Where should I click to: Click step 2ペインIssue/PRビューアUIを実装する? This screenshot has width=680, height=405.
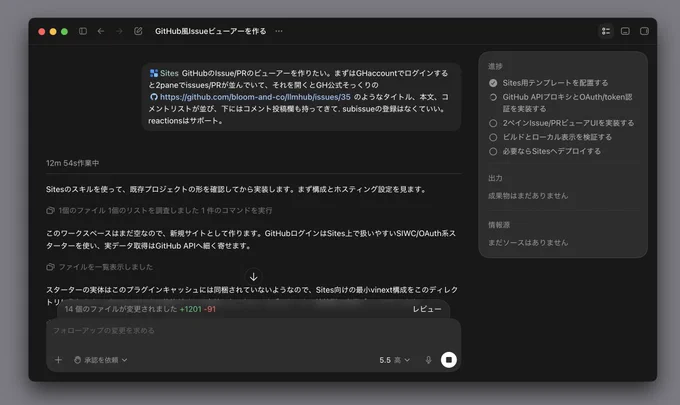561,123
